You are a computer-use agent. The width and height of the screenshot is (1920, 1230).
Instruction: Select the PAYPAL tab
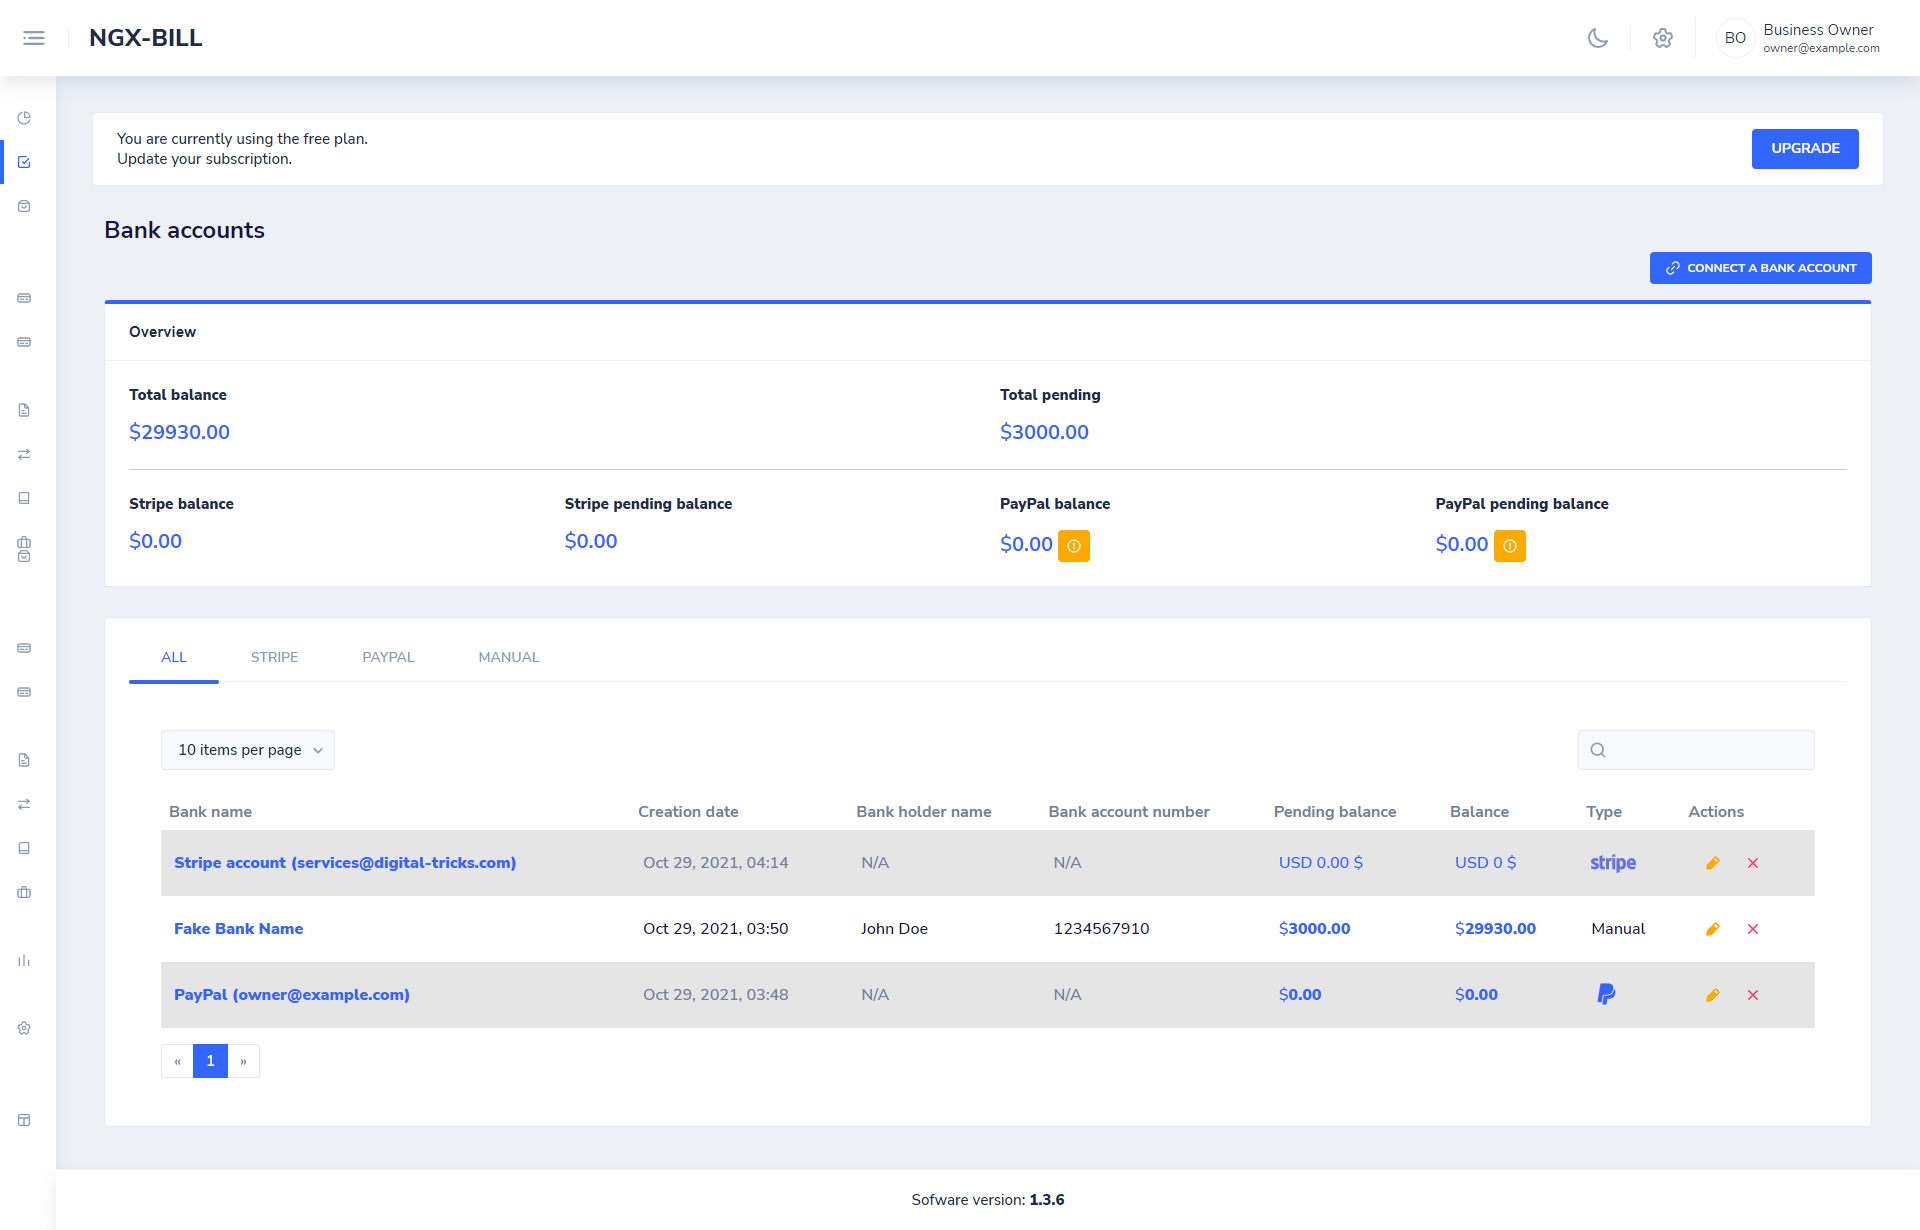pos(388,657)
